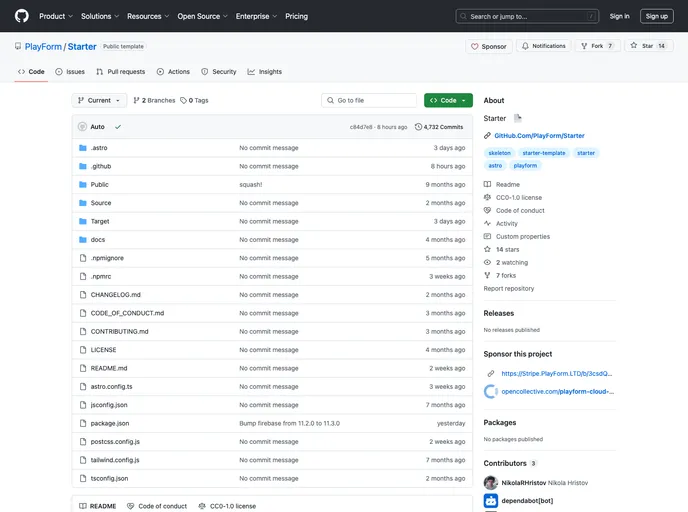Click the Public folder icon
The width and height of the screenshot is (688, 512).
(x=82, y=185)
